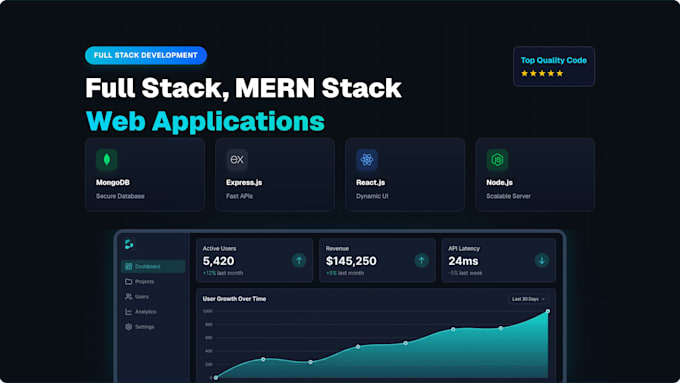
Task: Click the Node.js card title
Action: tap(499, 183)
